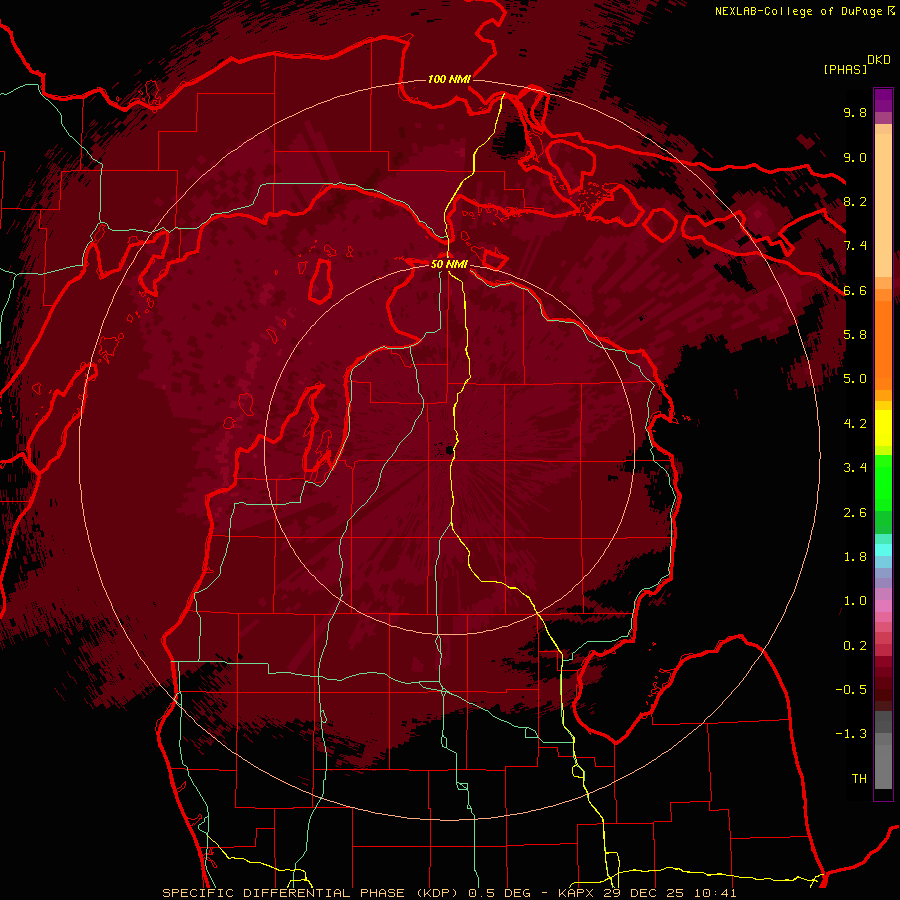900x900 pixels.
Task: Select the 6.6 scale value
Action: [855, 290]
